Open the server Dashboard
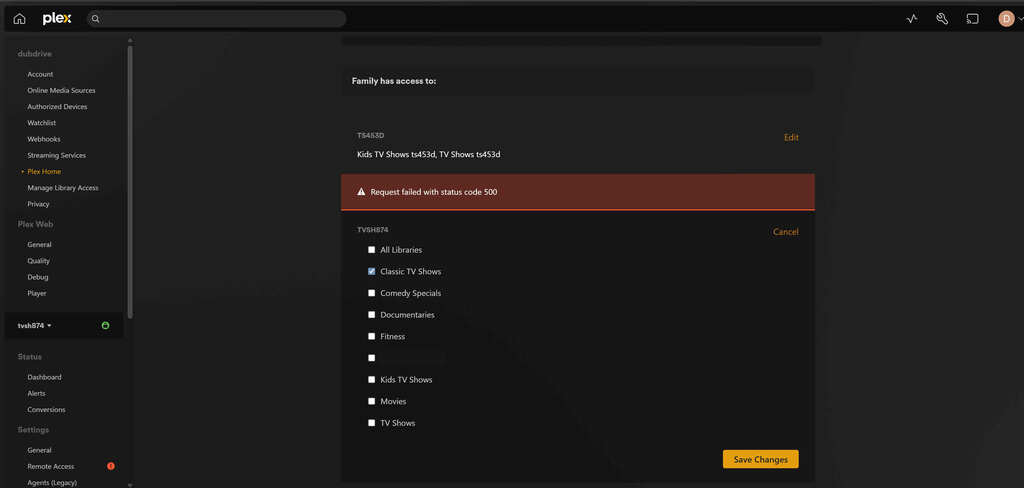This screenshot has height=488, width=1024. pos(44,377)
